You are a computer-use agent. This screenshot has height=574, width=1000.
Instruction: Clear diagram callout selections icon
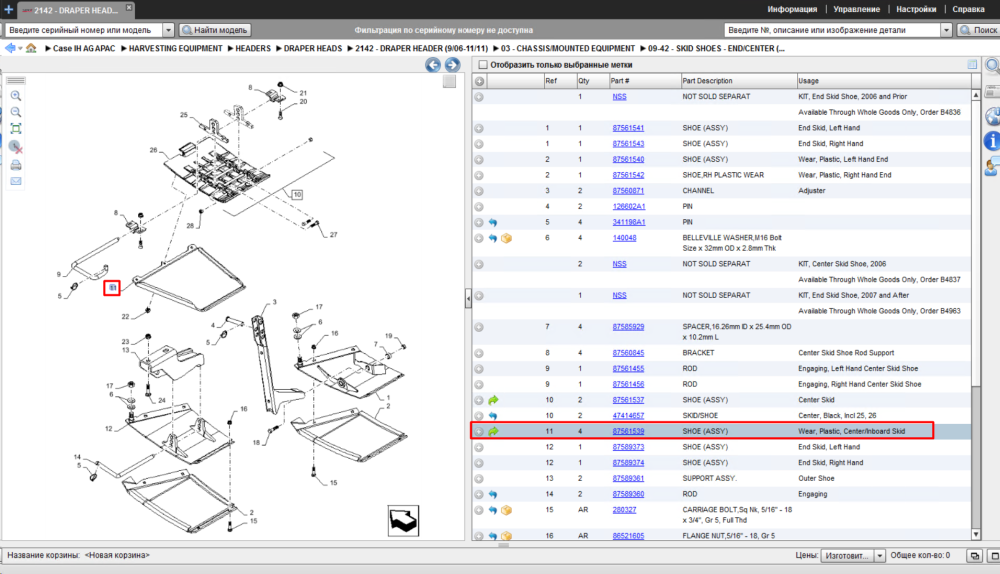click(x=16, y=147)
